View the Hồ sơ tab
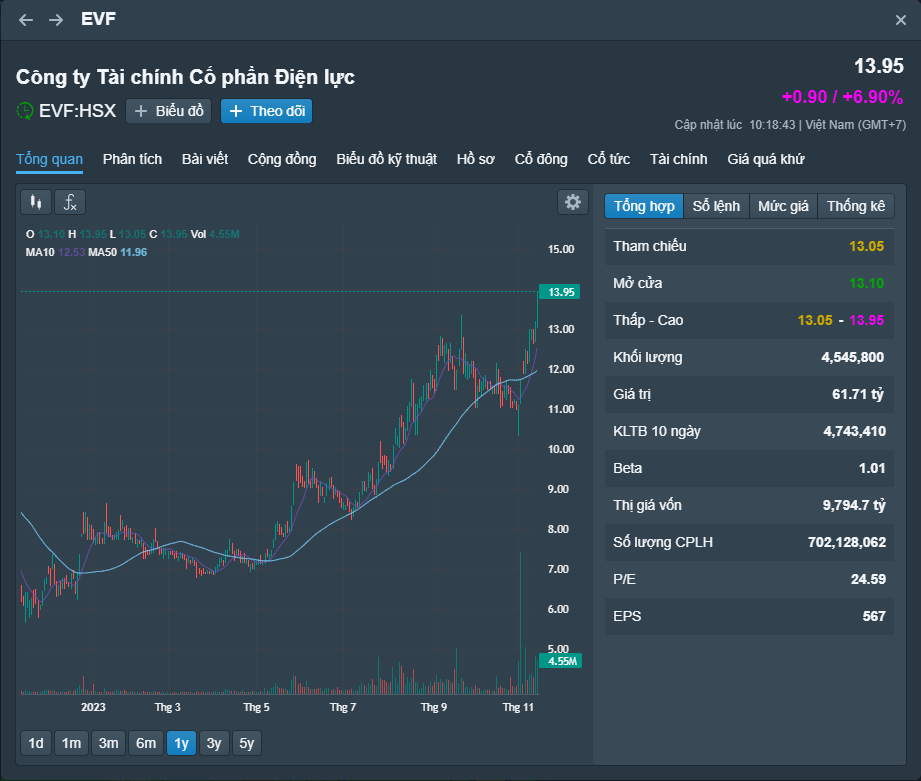Viewport: 921px width, 781px height. [x=476, y=159]
